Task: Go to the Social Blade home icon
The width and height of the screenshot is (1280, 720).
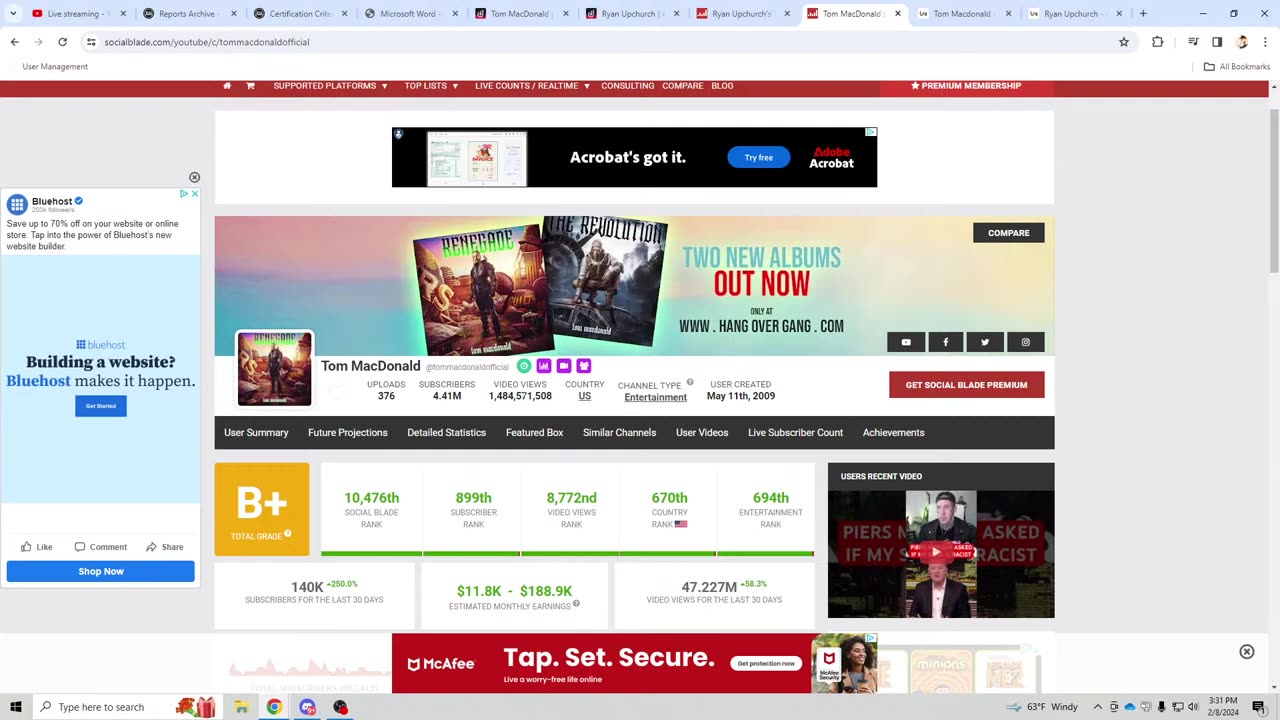Action: (x=227, y=86)
